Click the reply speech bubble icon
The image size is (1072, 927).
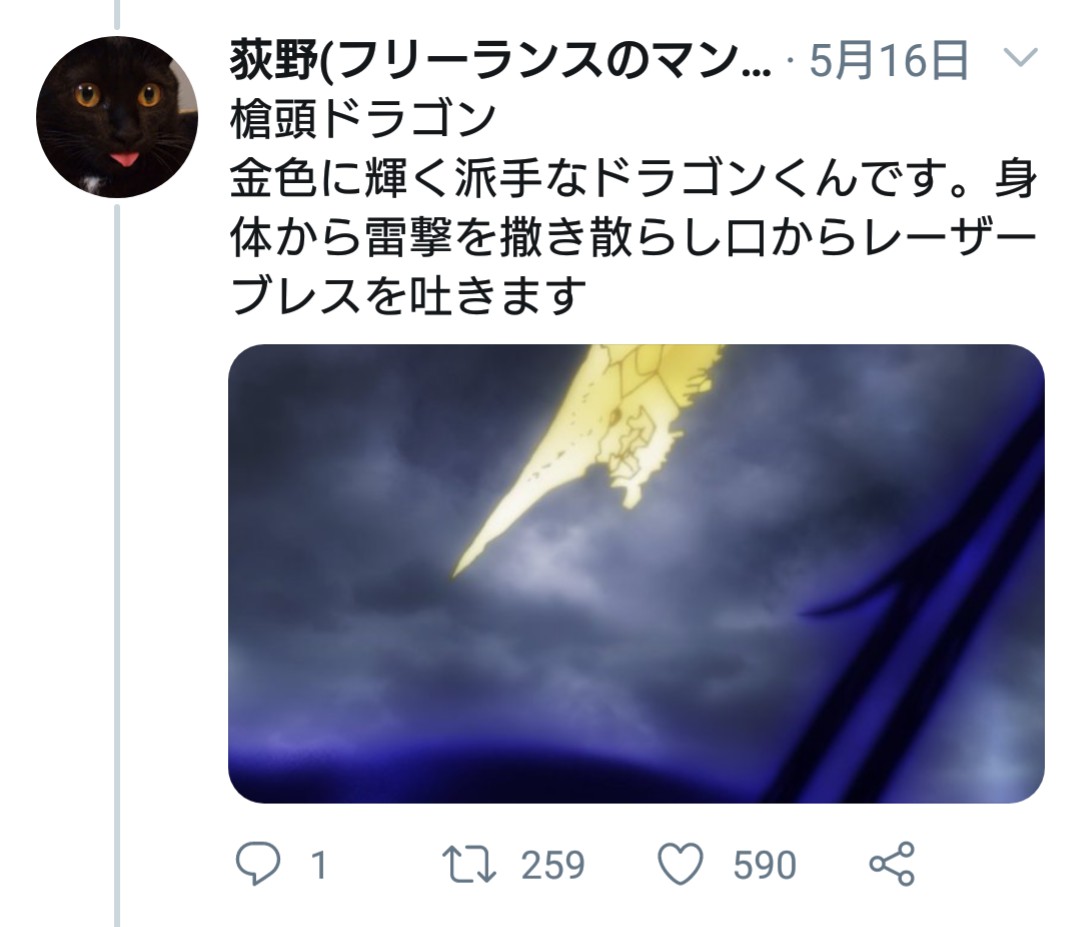[258, 863]
